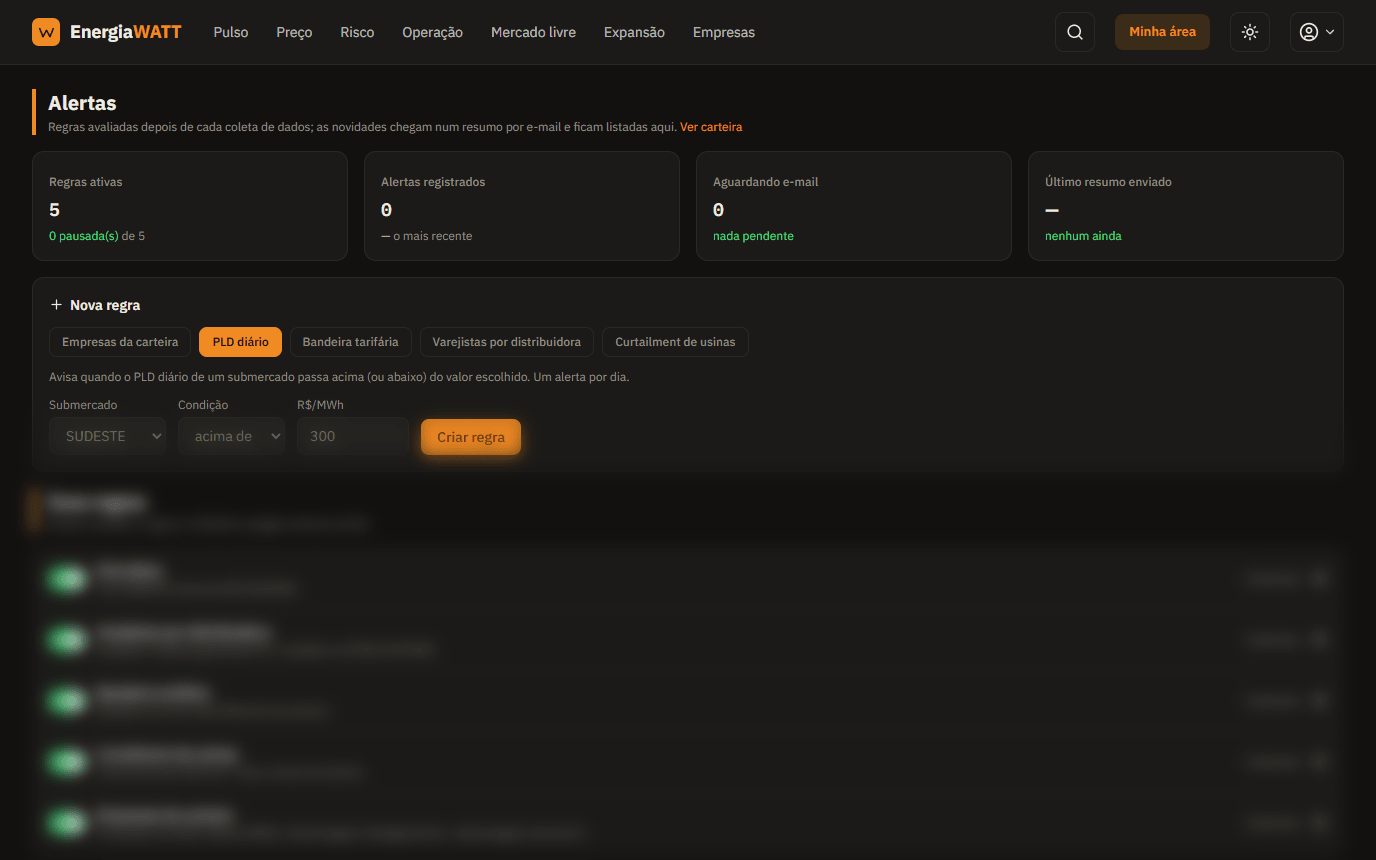1376x860 pixels.
Task: Choose the PLD diário rule tab
Action: click(240, 342)
